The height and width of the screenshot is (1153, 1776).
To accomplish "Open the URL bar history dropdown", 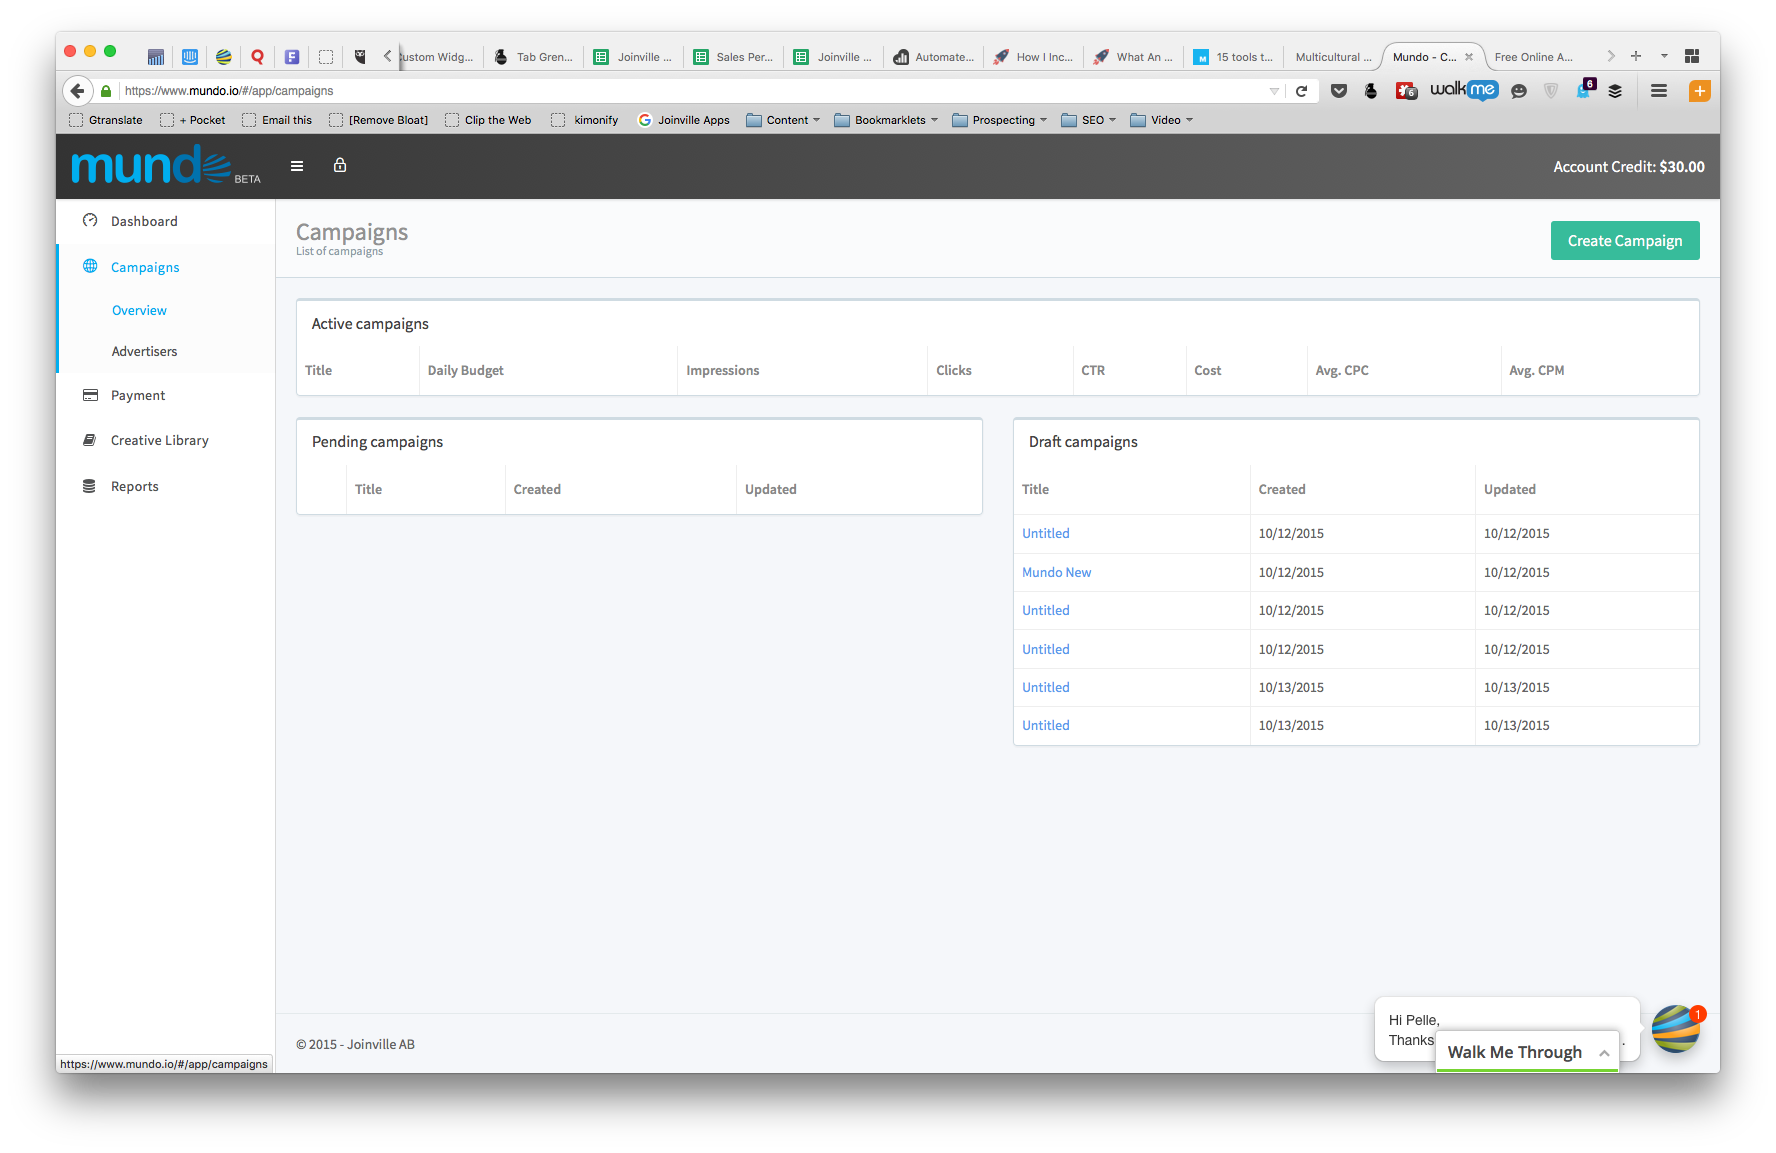I will point(1274,91).
